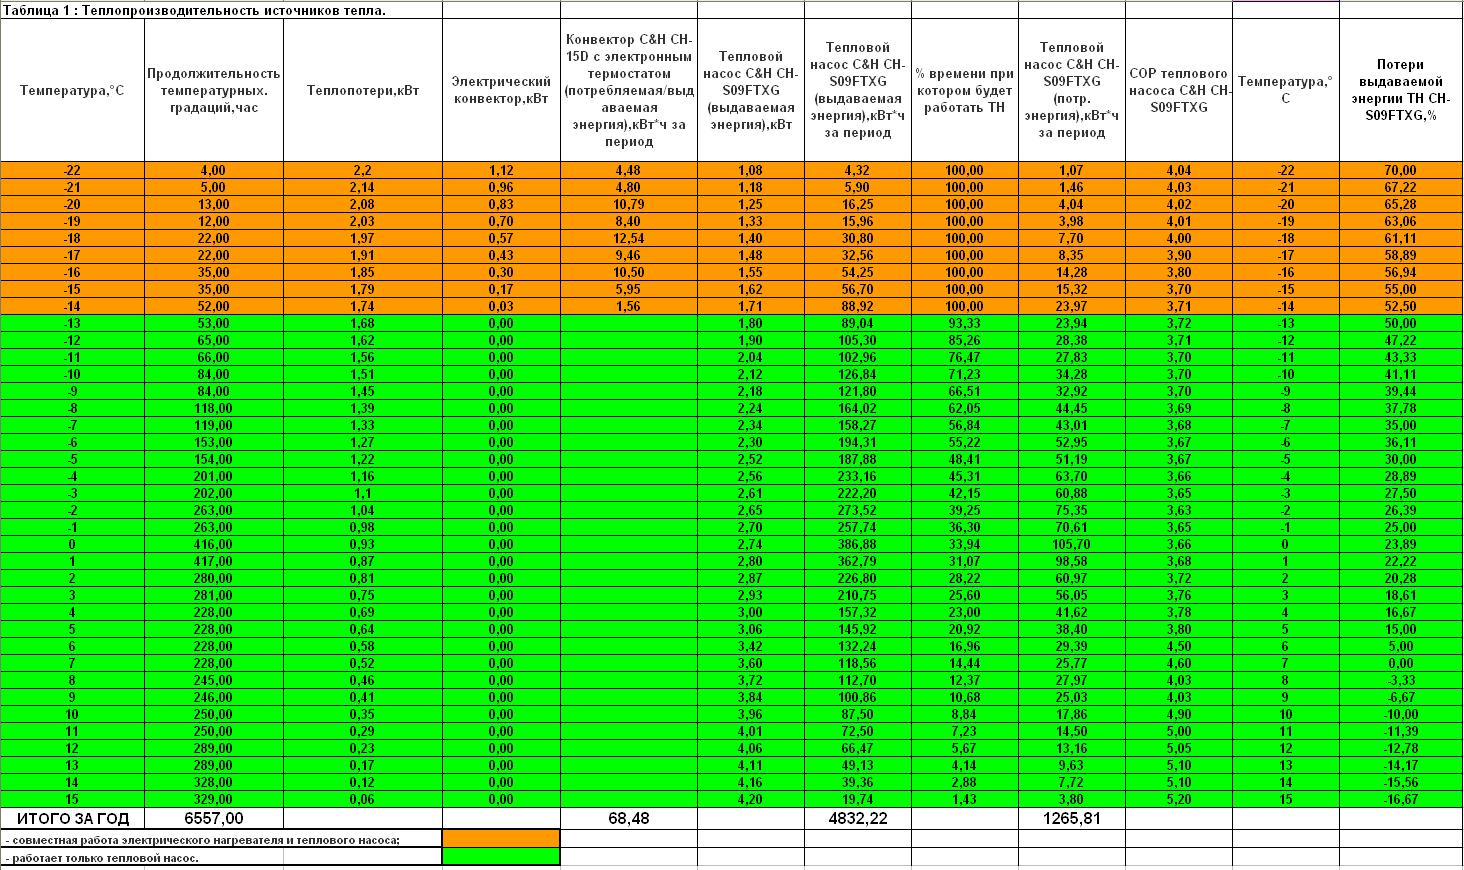The image size is (1464, 870).
Task: Click the consumed energy total 1265,81
Action: coord(1072,818)
